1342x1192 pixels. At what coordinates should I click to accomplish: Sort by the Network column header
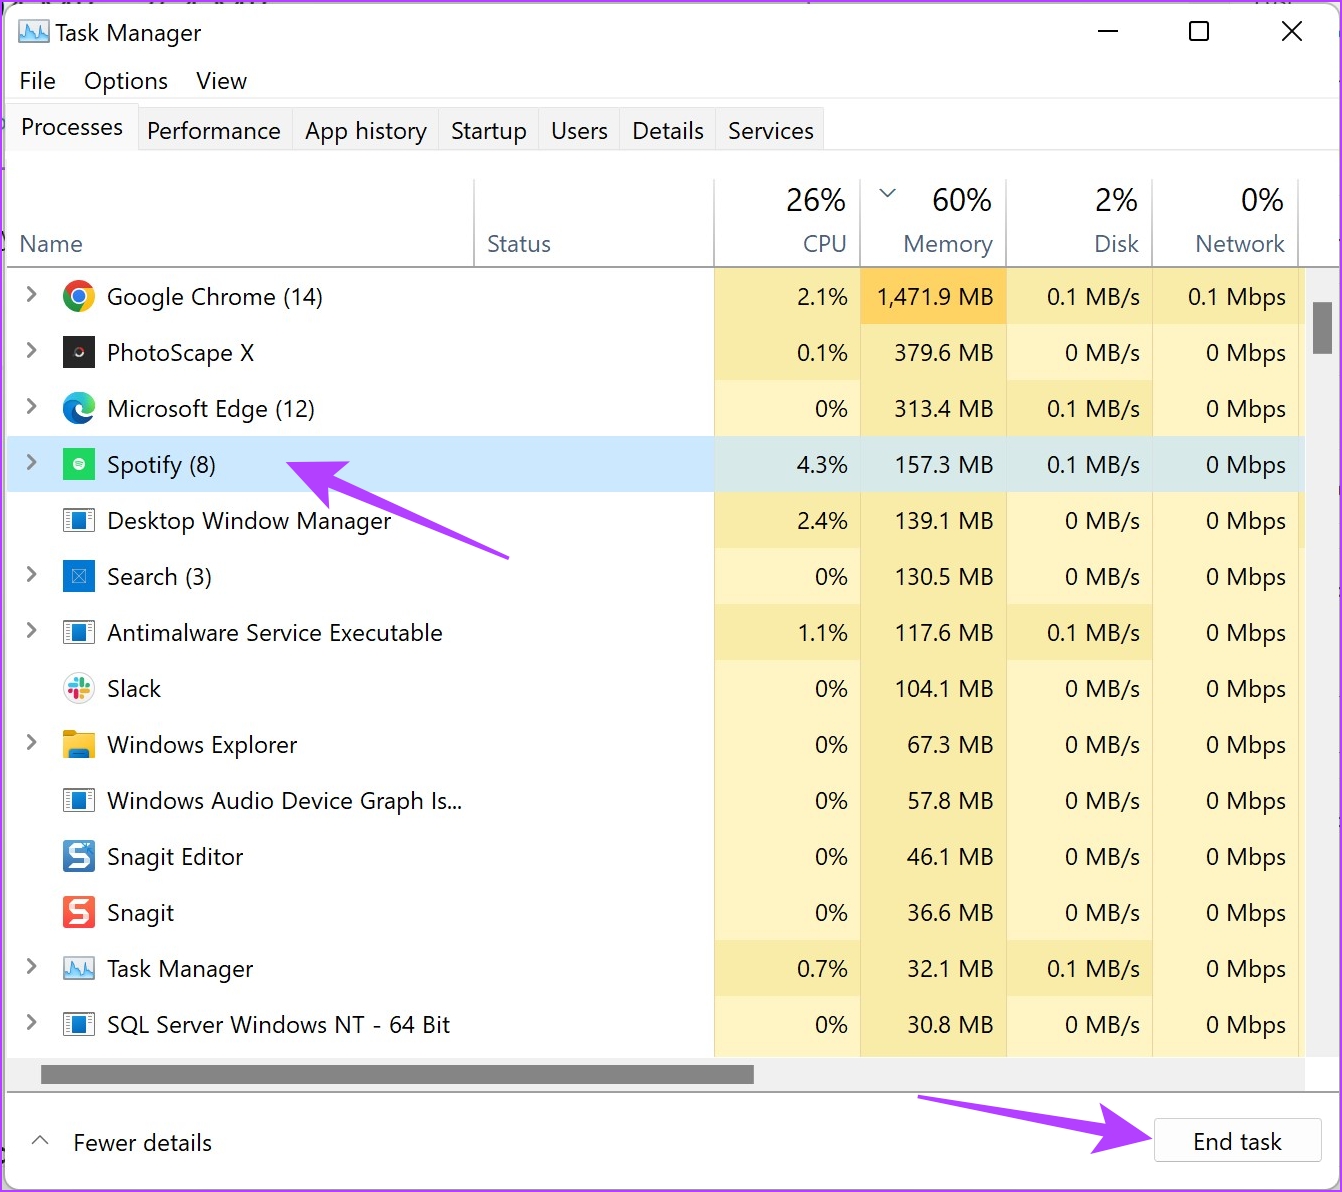point(1225,223)
